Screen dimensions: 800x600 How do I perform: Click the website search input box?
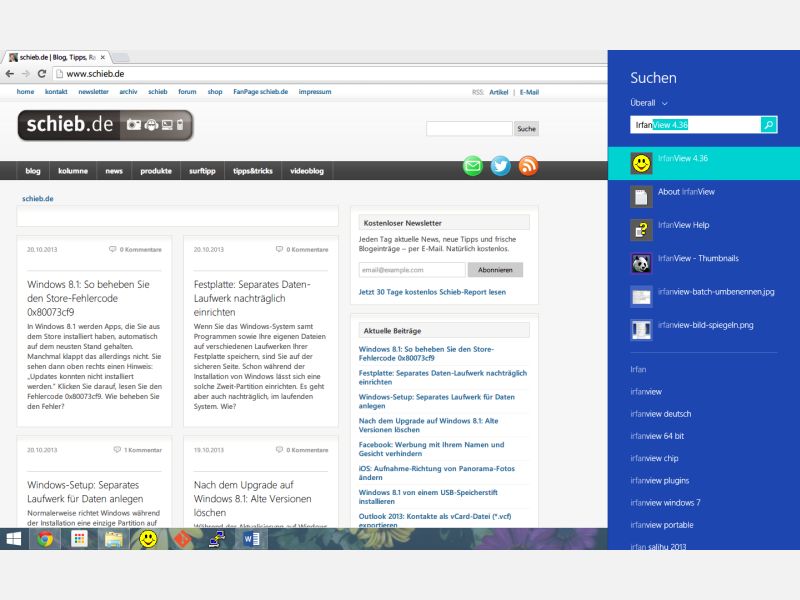(469, 129)
